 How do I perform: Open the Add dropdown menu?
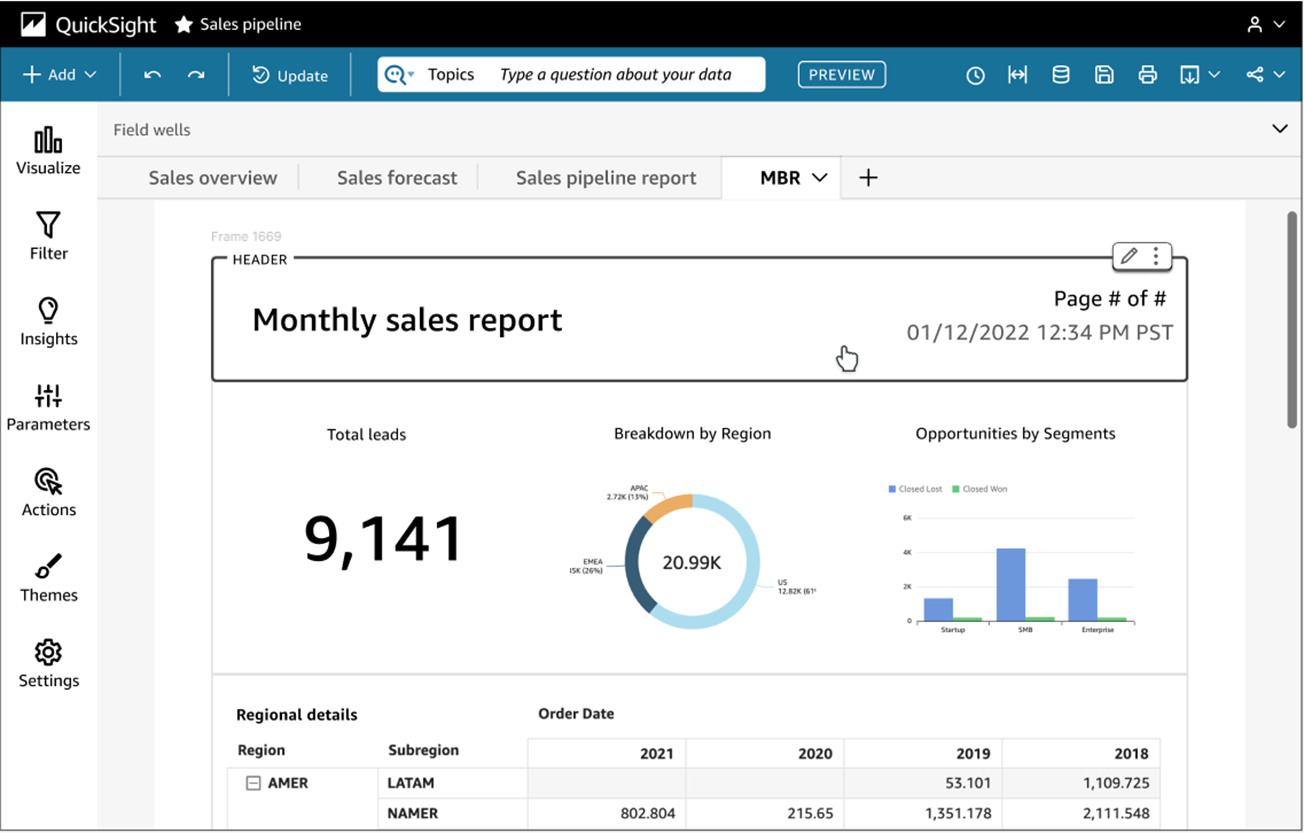(60, 75)
